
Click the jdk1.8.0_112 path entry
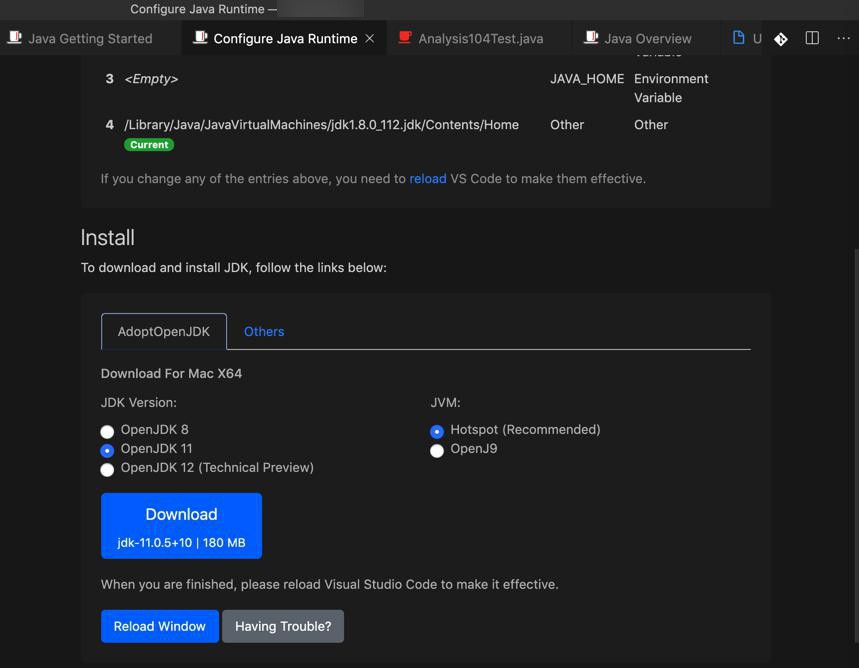pos(322,125)
